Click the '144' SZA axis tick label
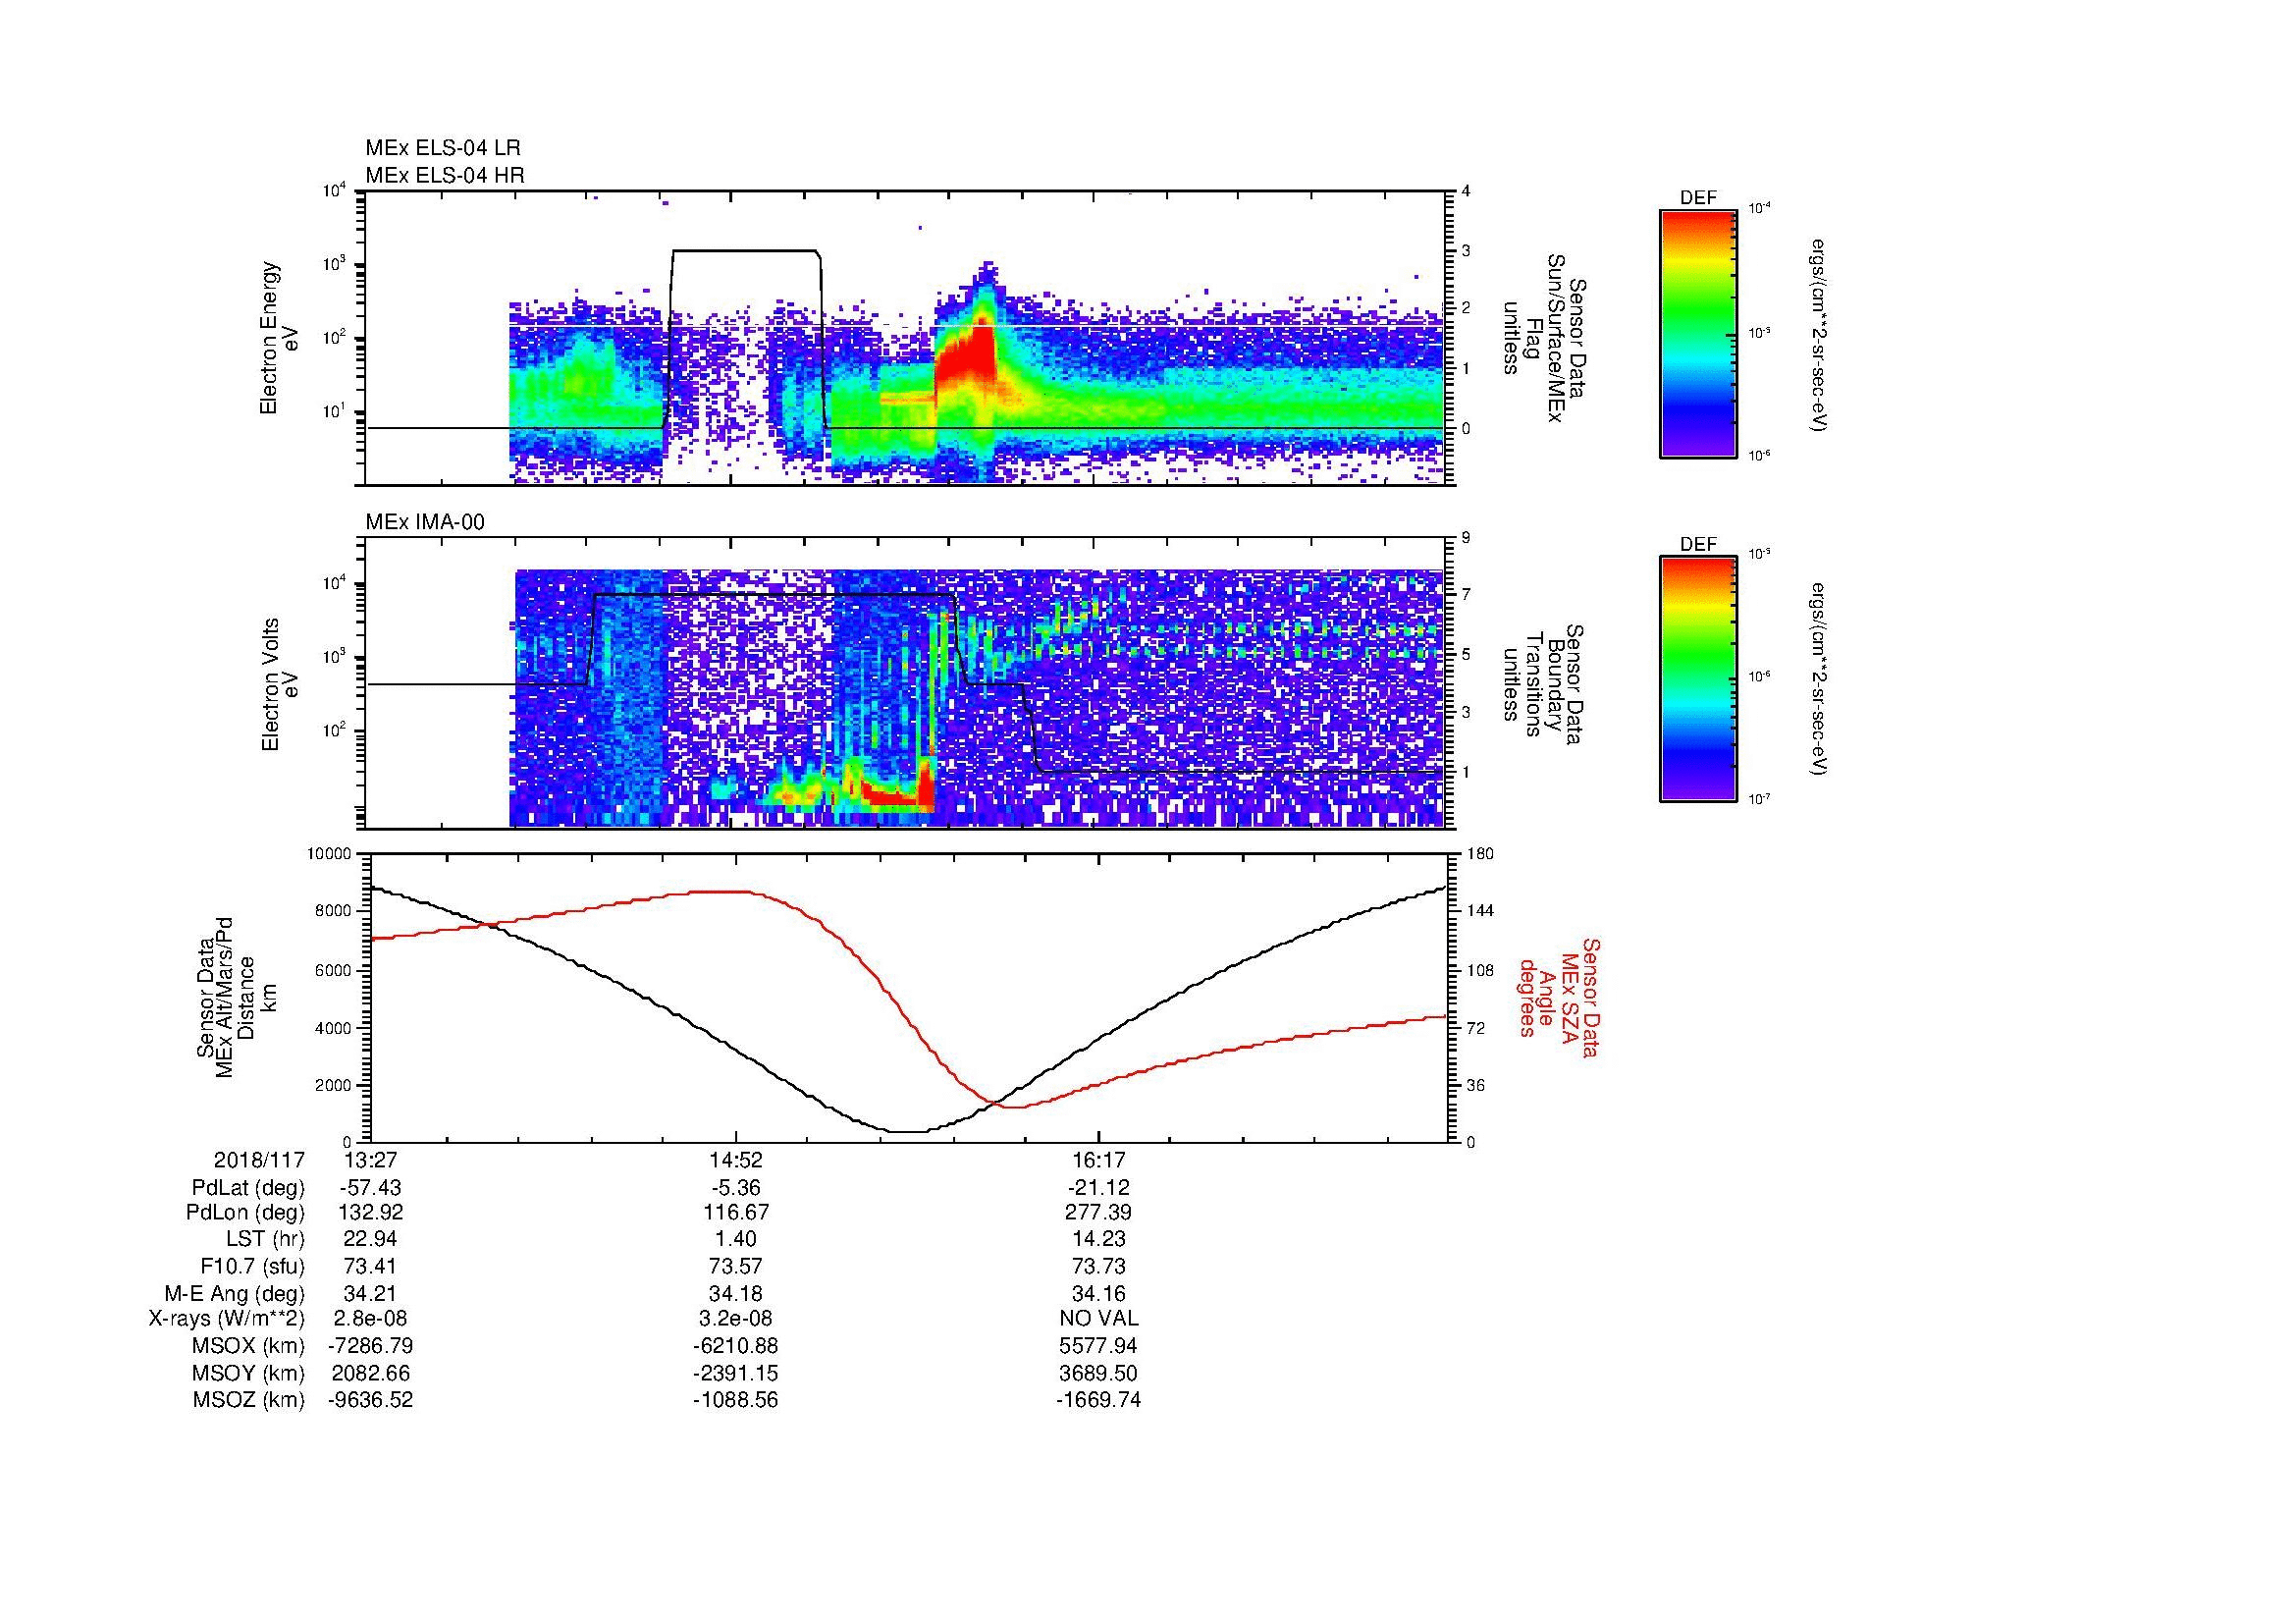Screen dimensions: 2296x1623 click(1481, 911)
